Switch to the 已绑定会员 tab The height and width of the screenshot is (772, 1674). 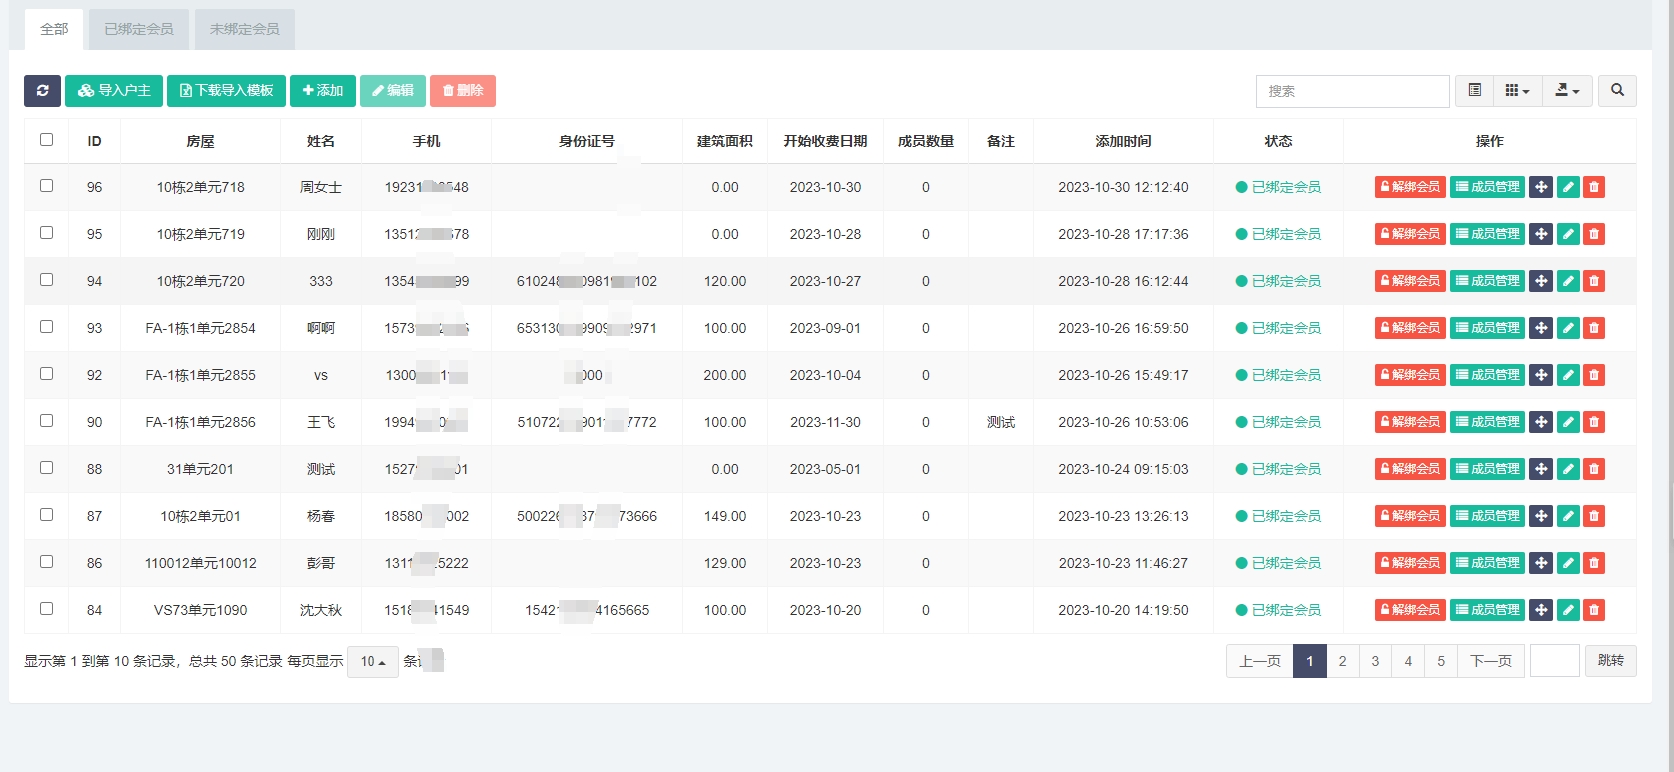pyautogui.click(x=139, y=29)
